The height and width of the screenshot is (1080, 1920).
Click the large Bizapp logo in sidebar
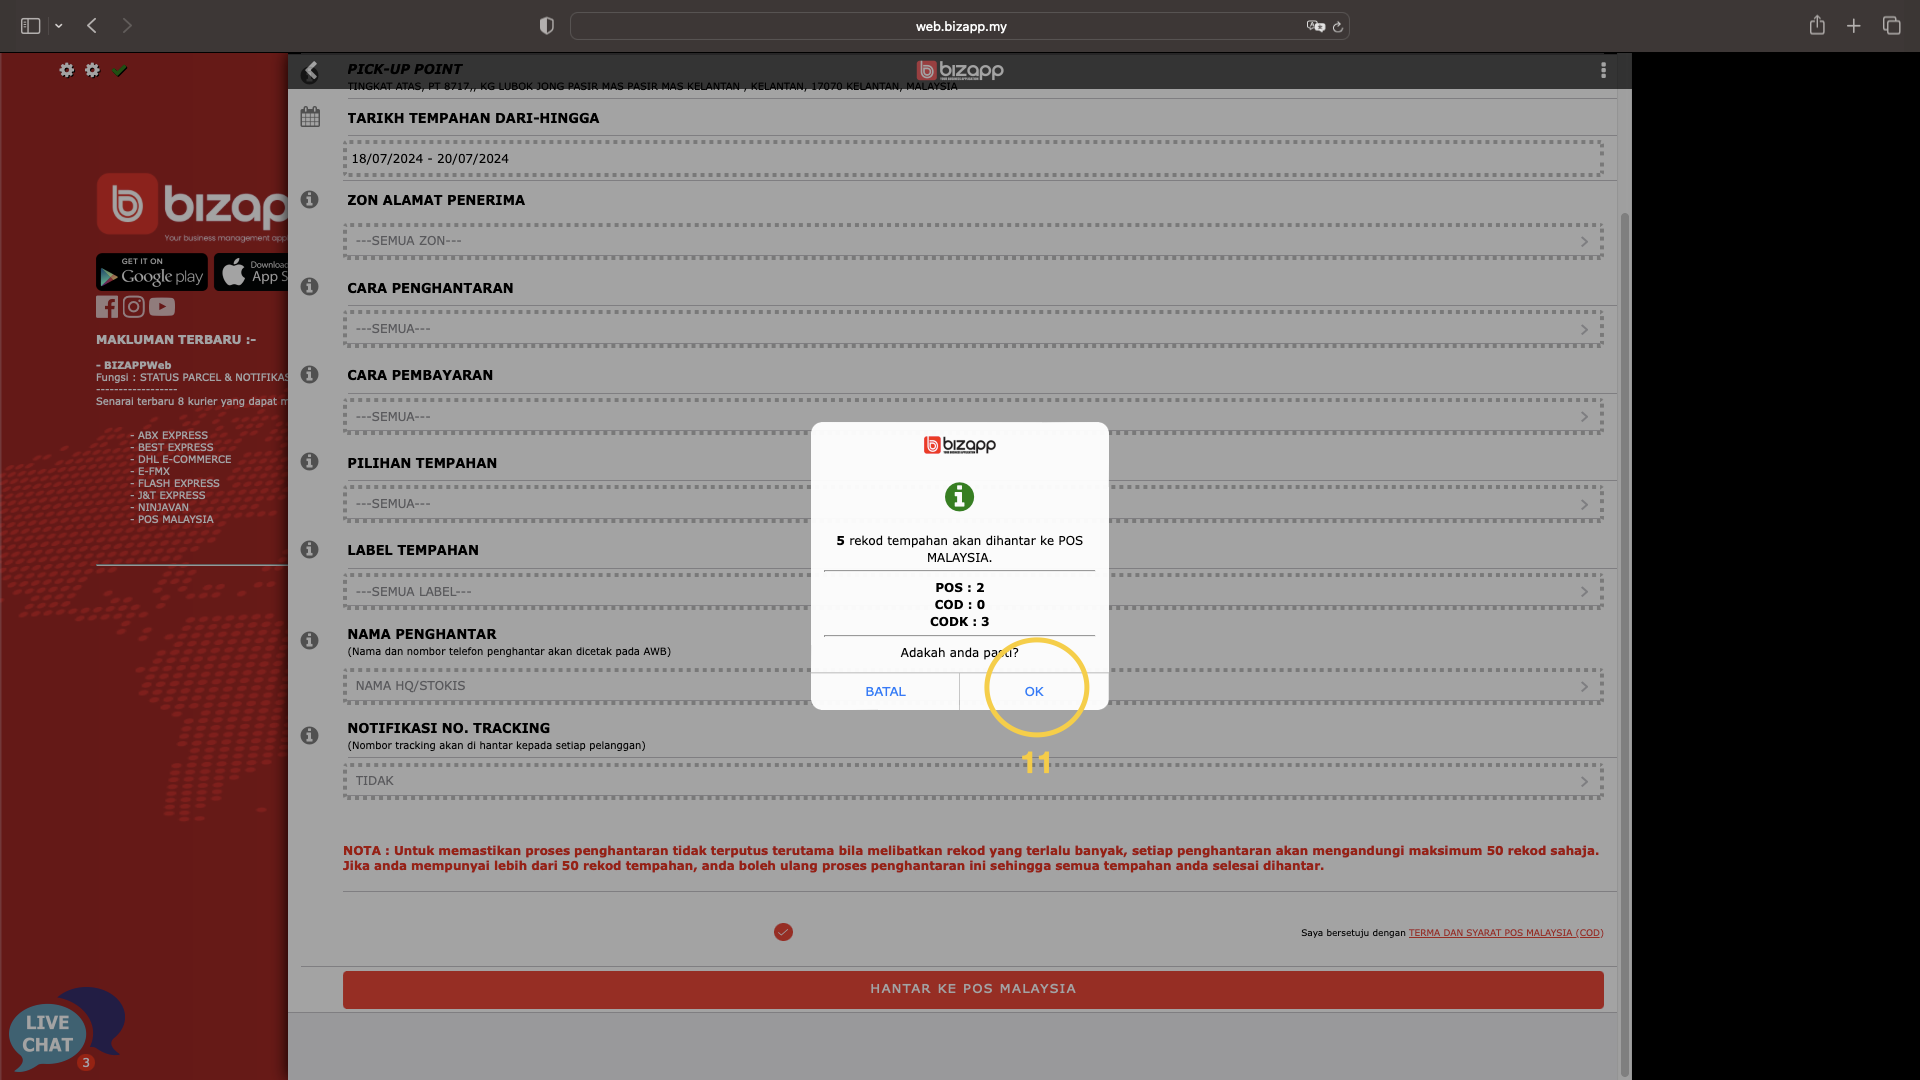click(x=192, y=206)
